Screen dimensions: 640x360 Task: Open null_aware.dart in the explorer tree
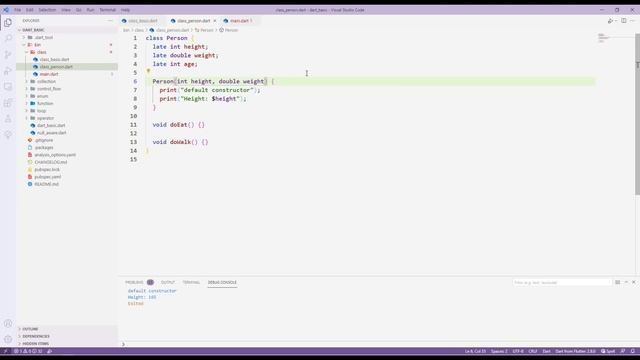[x=51, y=133]
